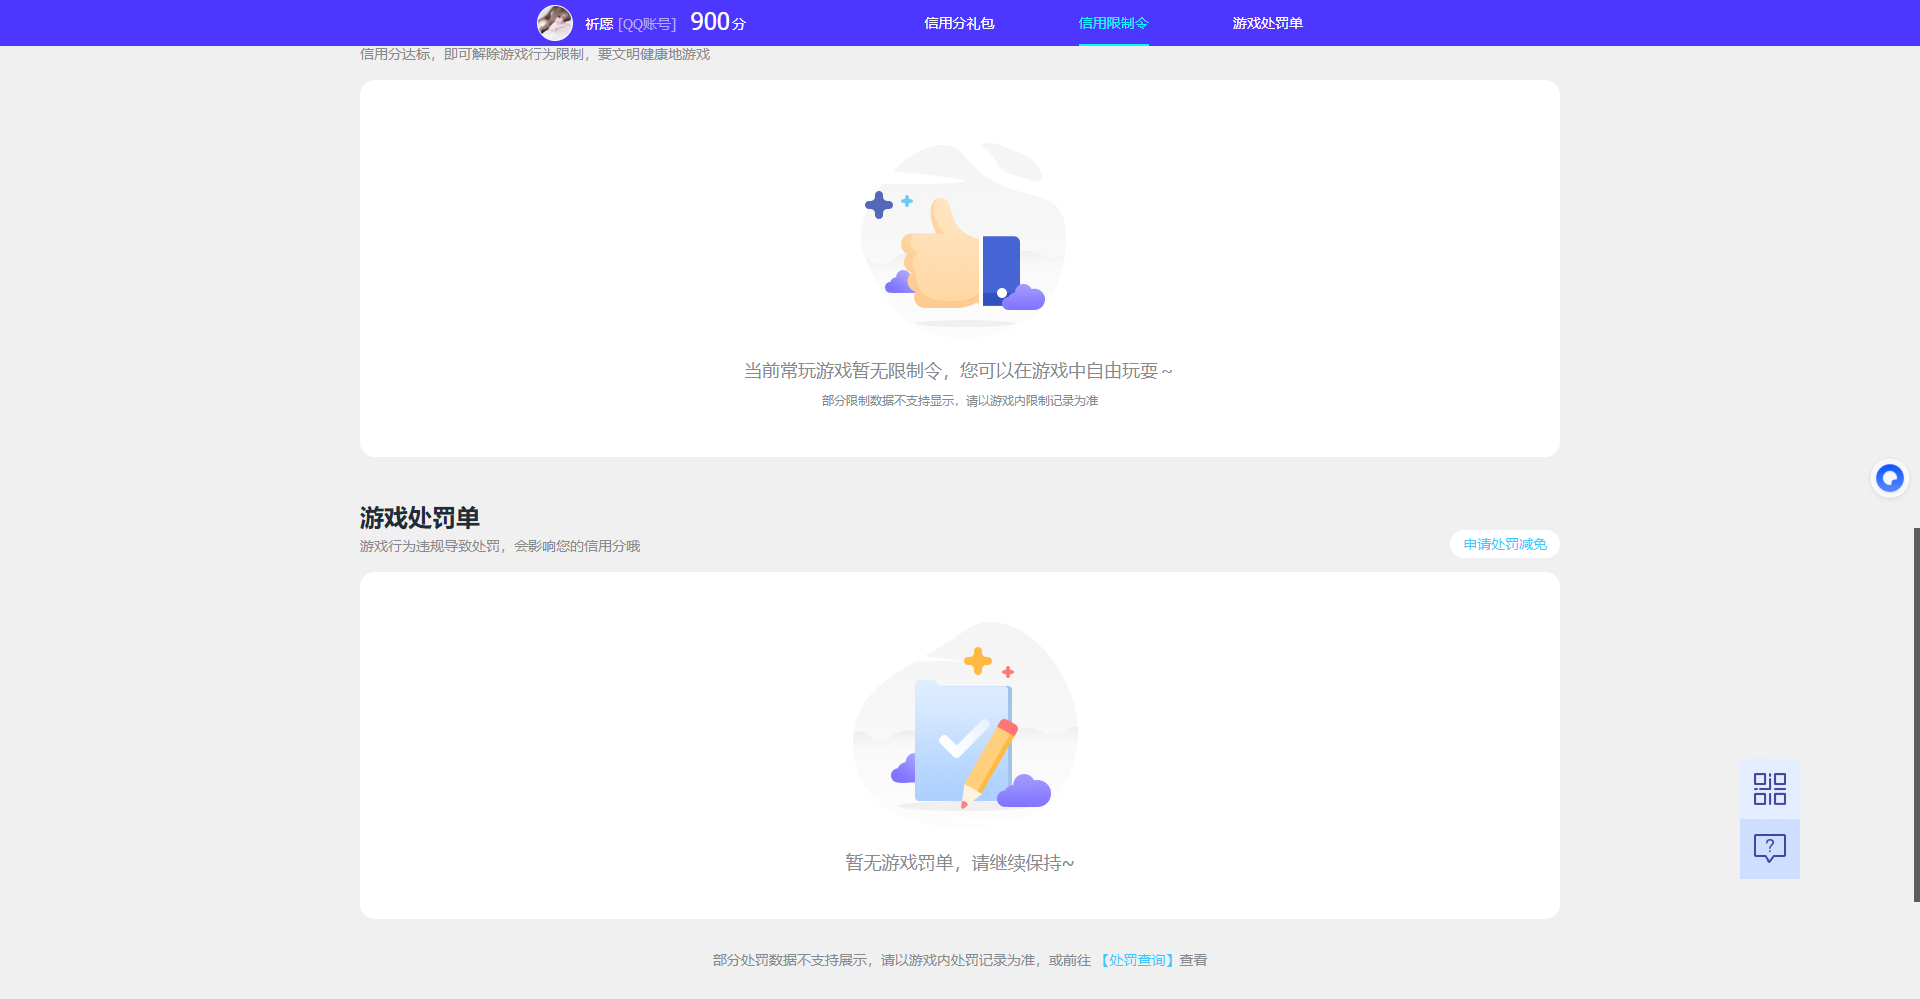The height and width of the screenshot is (999, 1920).
Task: Click the nickname 祈愿
Action: pyautogui.click(x=598, y=22)
